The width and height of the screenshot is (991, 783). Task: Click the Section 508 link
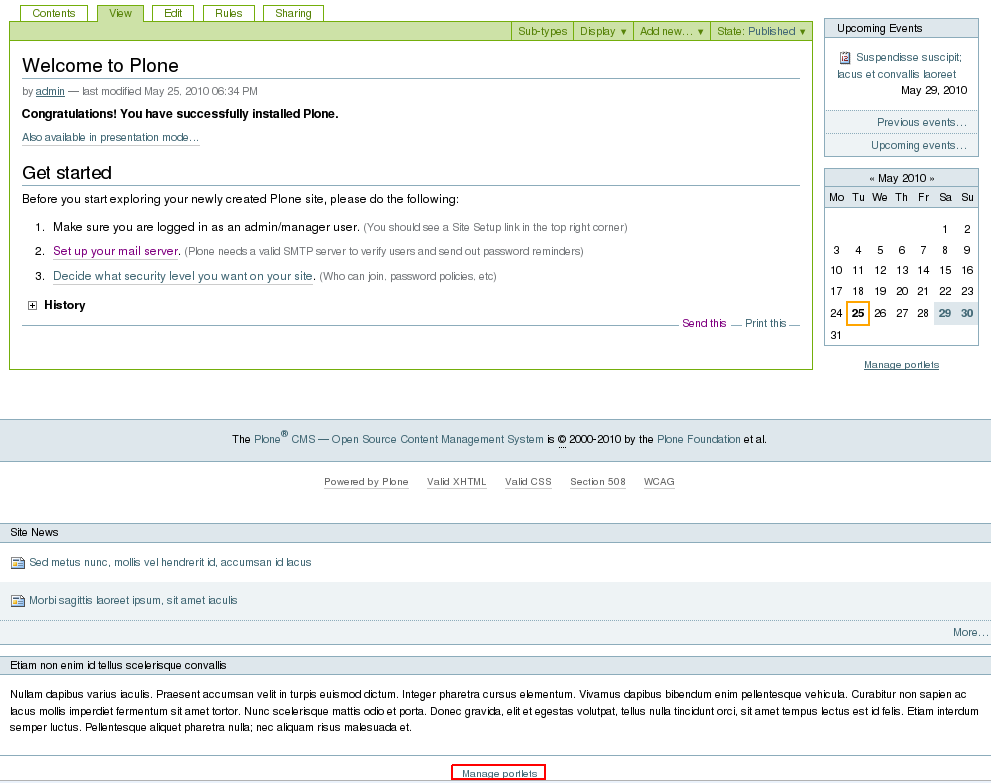point(598,482)
